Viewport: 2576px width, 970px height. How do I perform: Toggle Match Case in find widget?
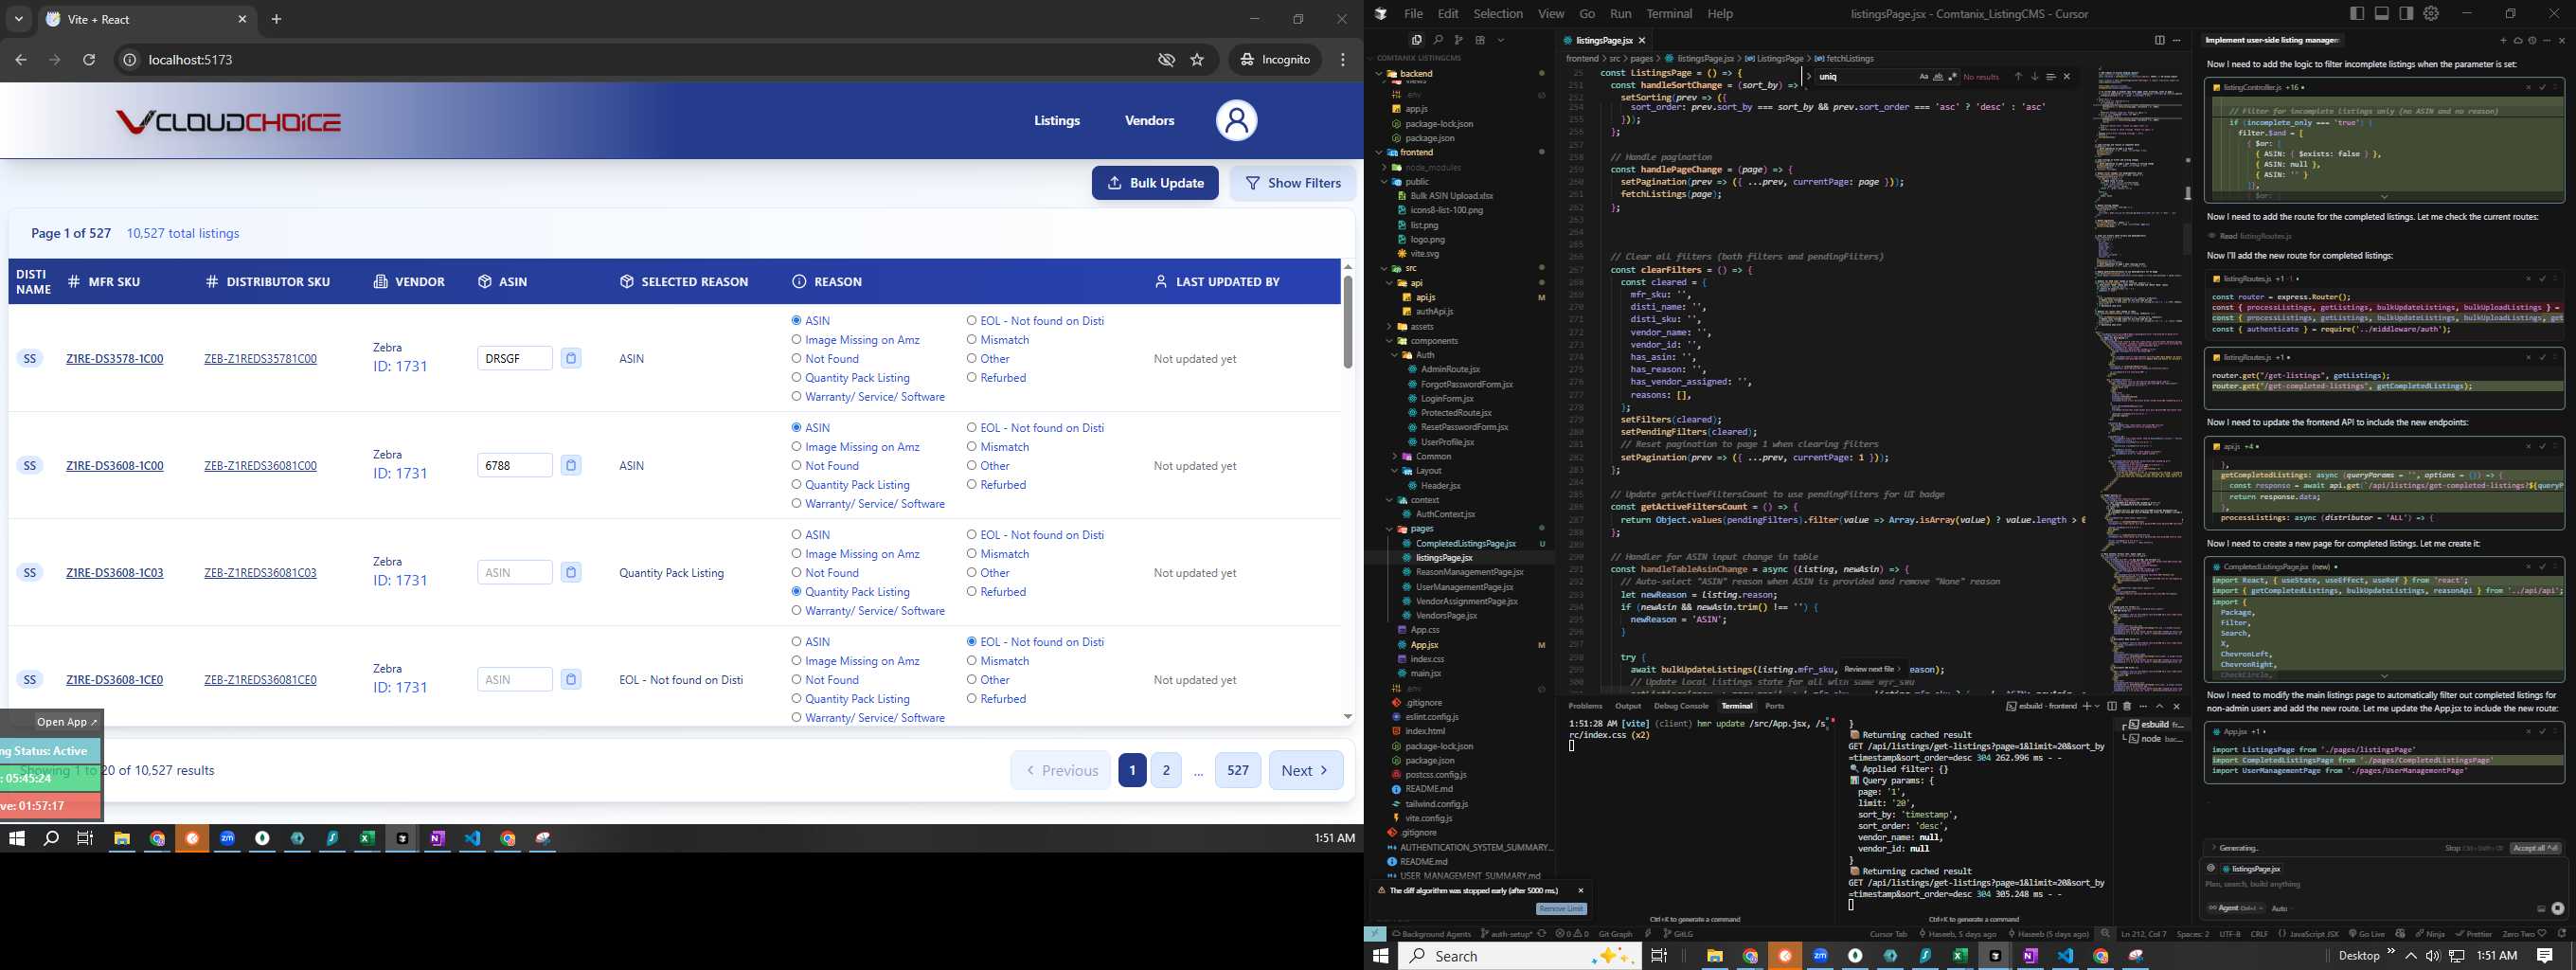click(x=1923, y=77)
